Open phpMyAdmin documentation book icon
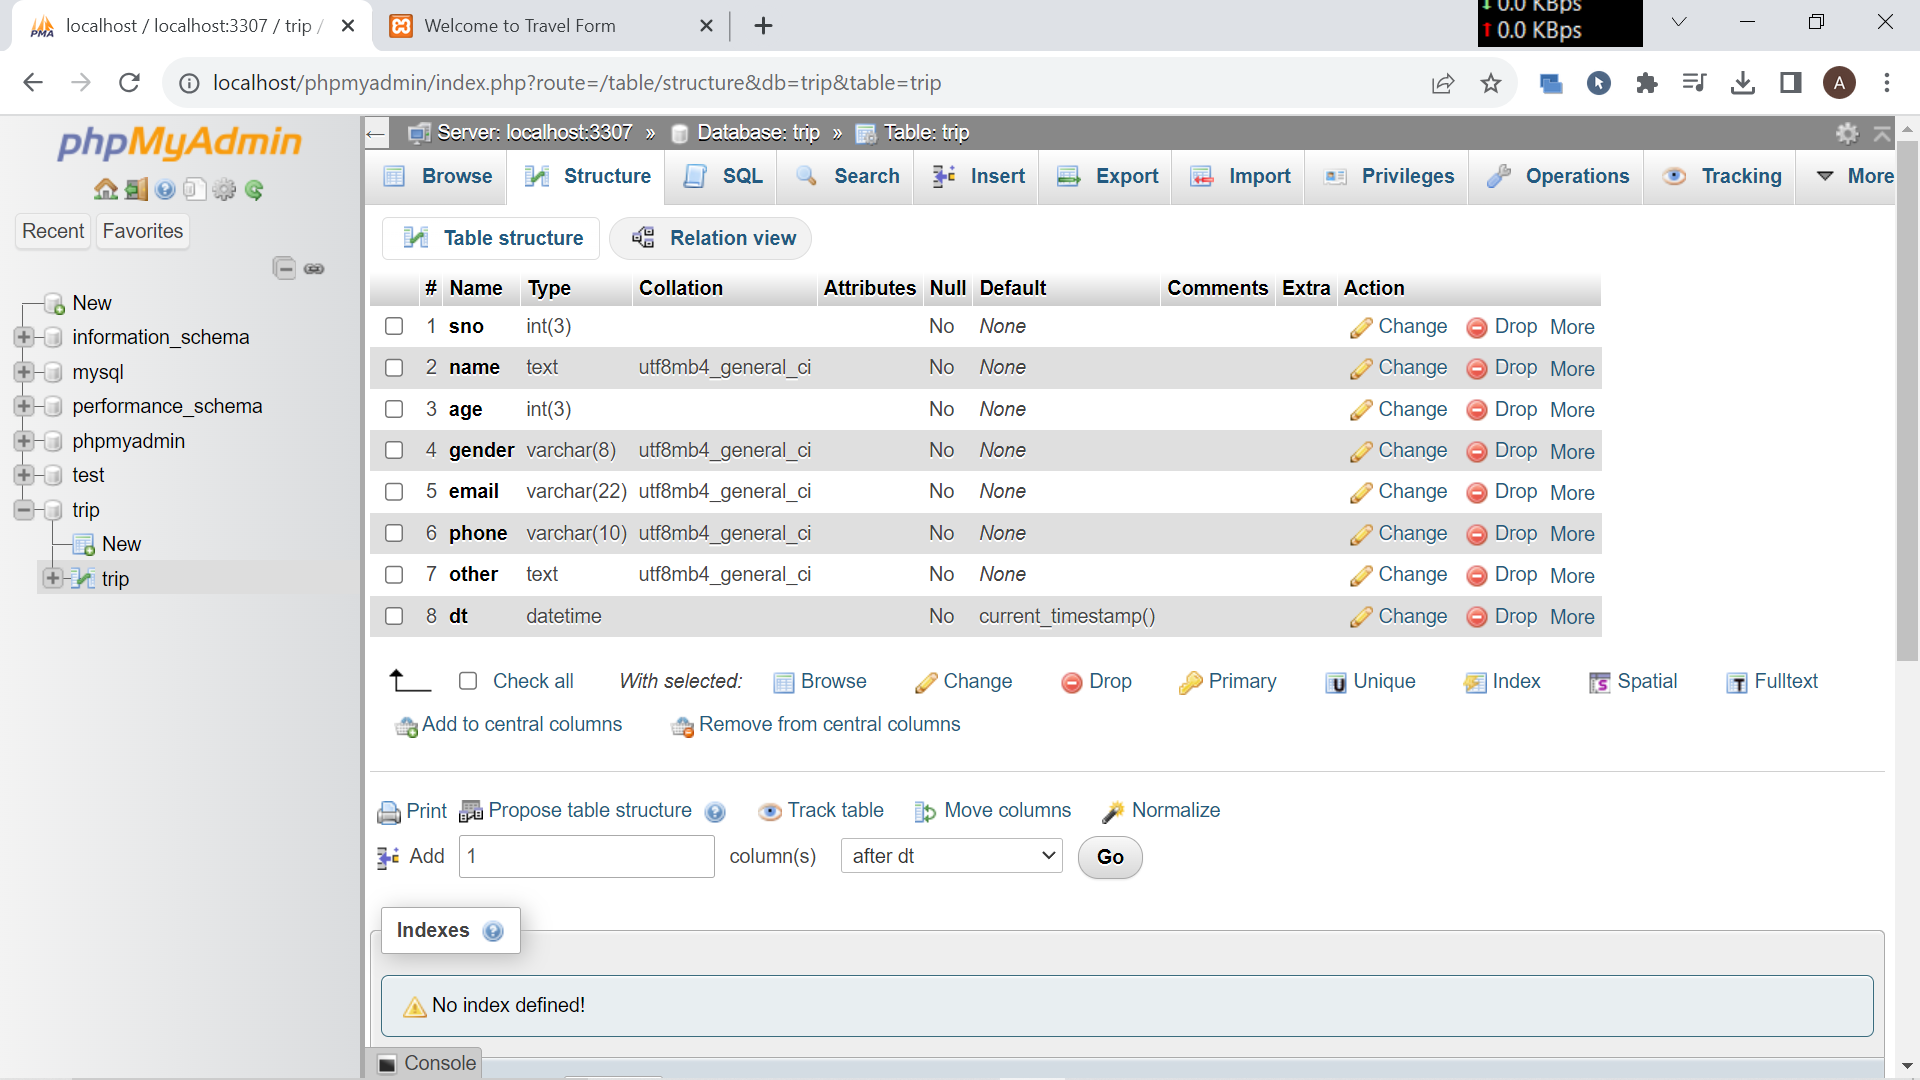 point(195,190)
